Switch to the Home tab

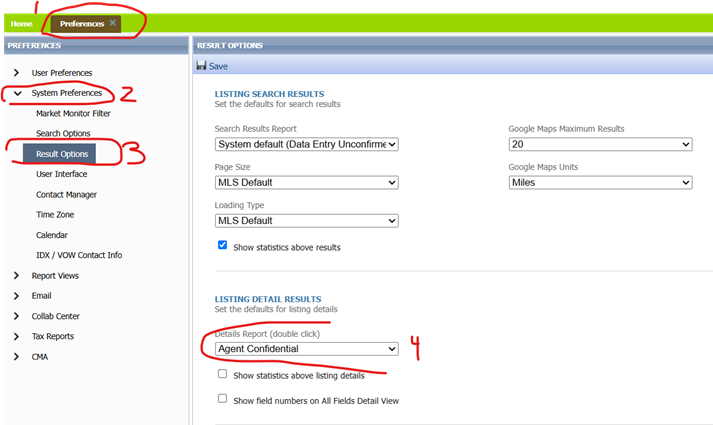22,23
